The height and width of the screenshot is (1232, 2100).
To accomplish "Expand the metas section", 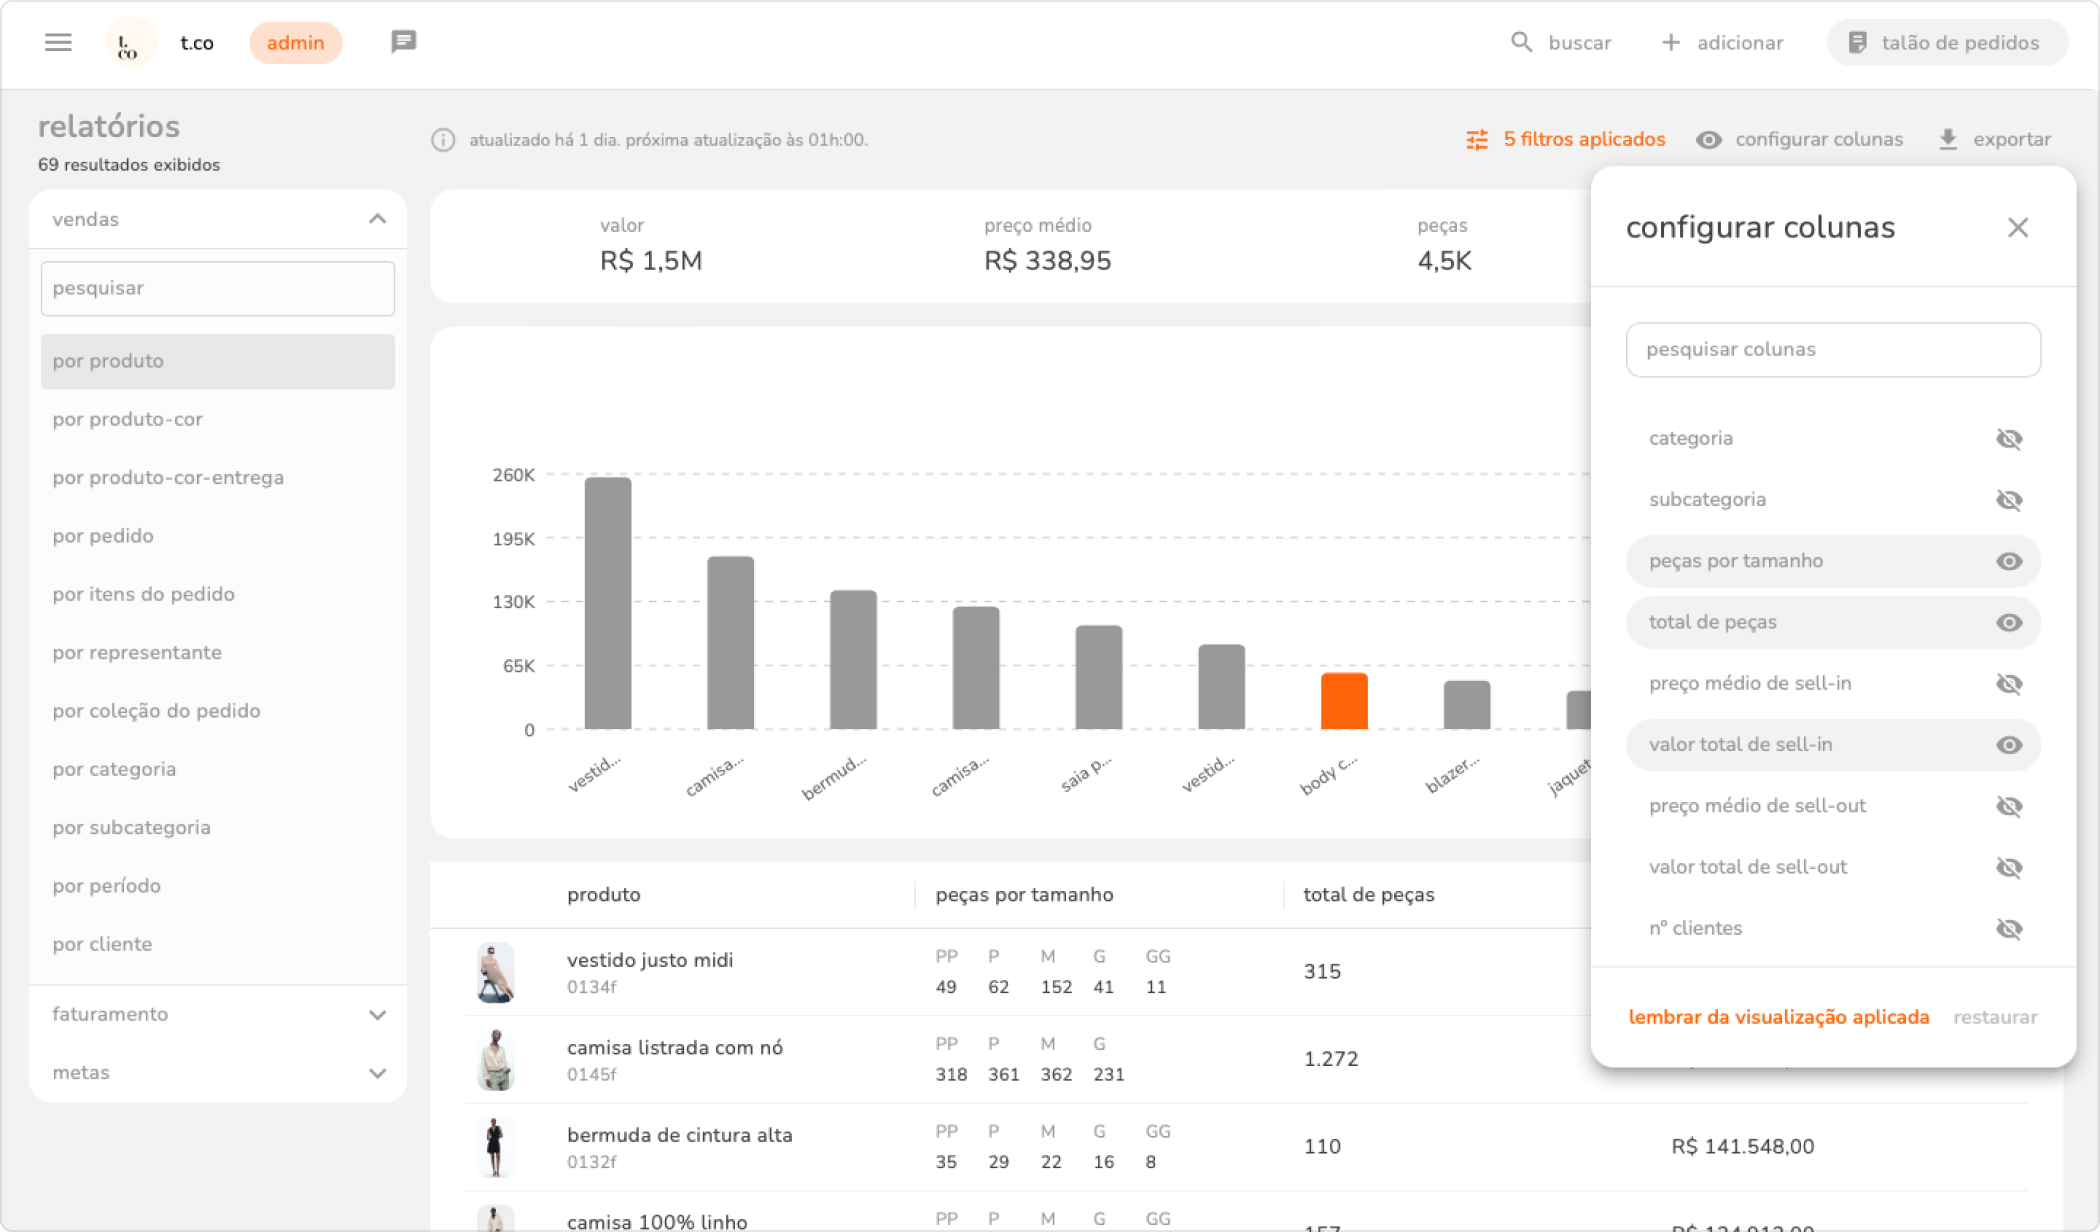I will pyautogui.click(x=377, y=1073).
